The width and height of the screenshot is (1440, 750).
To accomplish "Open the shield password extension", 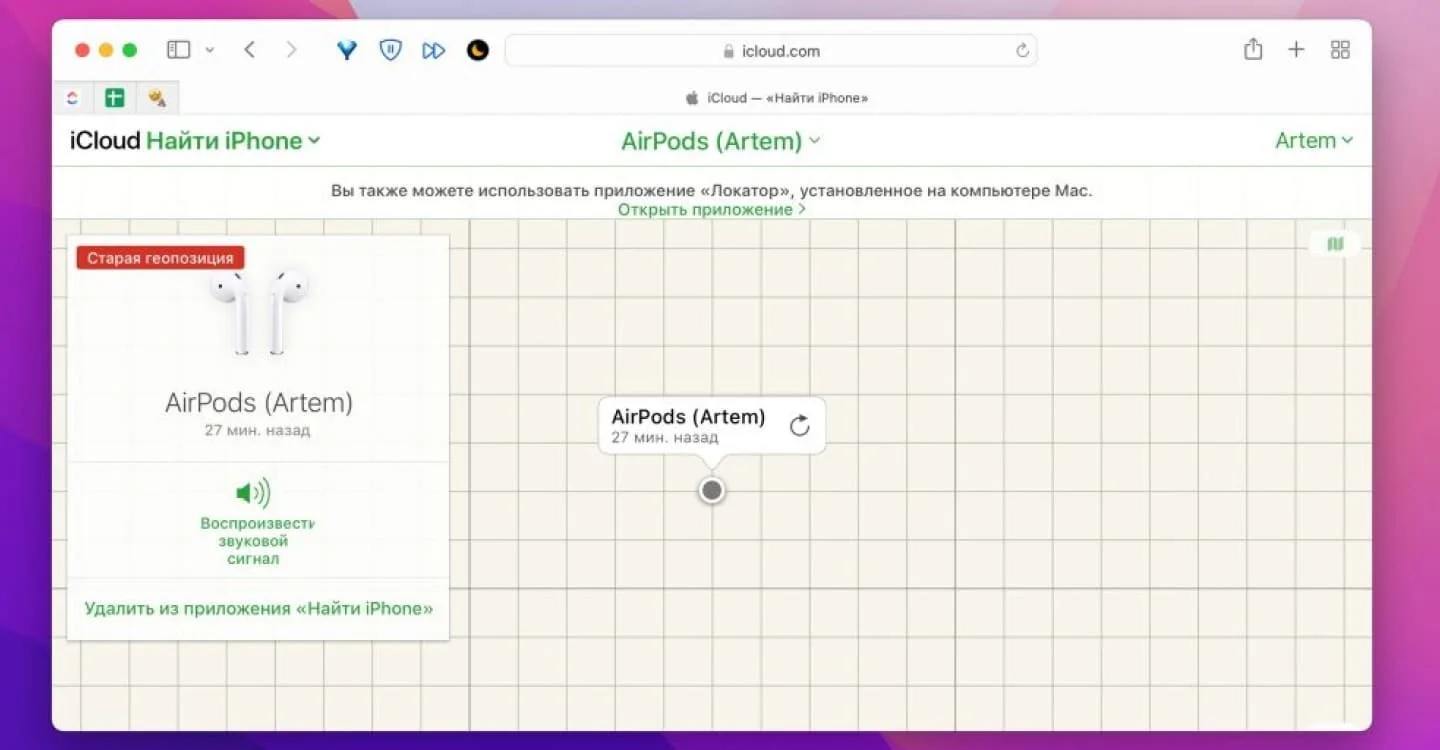I will [x=390, y=50].
